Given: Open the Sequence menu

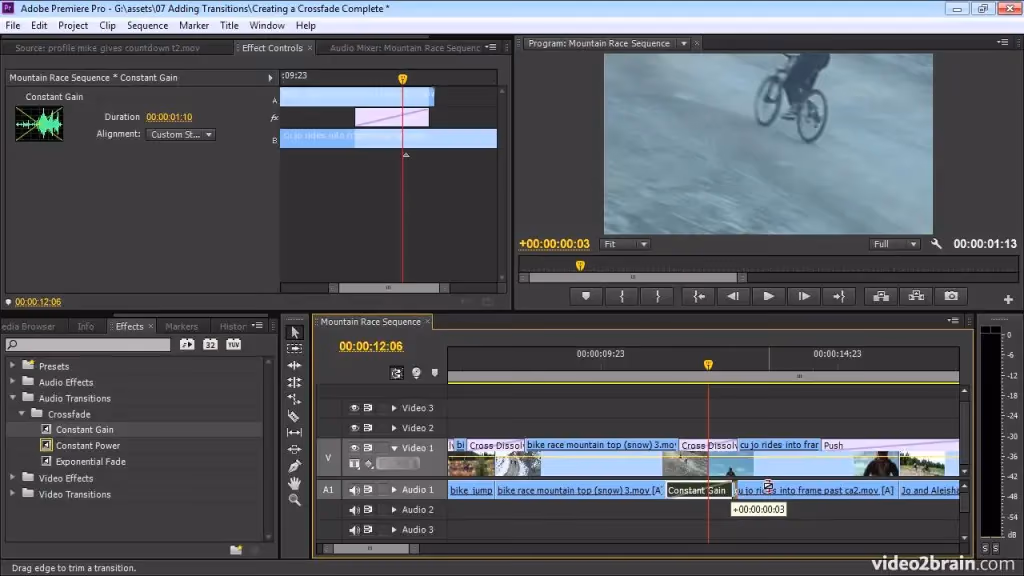Looking at the screenshot, I should click(x=148, y=25).
